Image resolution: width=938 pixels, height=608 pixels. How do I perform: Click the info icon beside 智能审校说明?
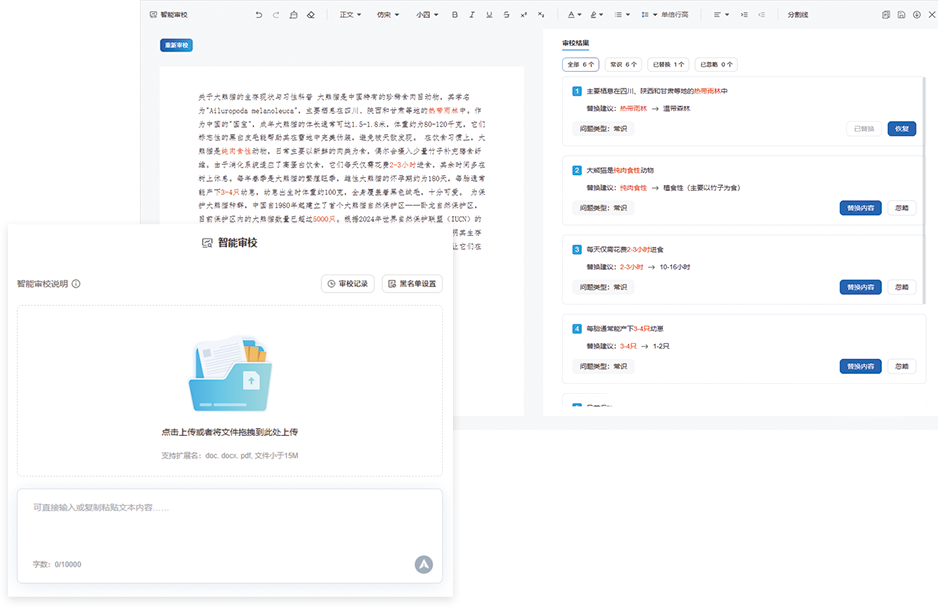(76, 284)
